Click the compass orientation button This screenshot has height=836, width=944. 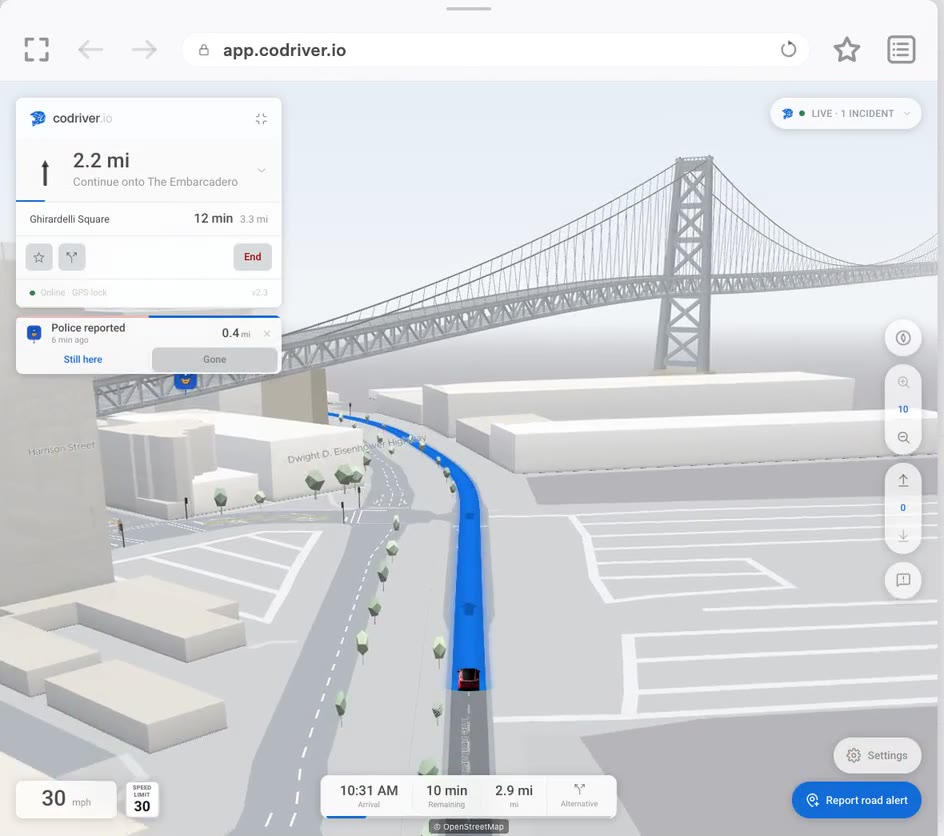[902, 338]
